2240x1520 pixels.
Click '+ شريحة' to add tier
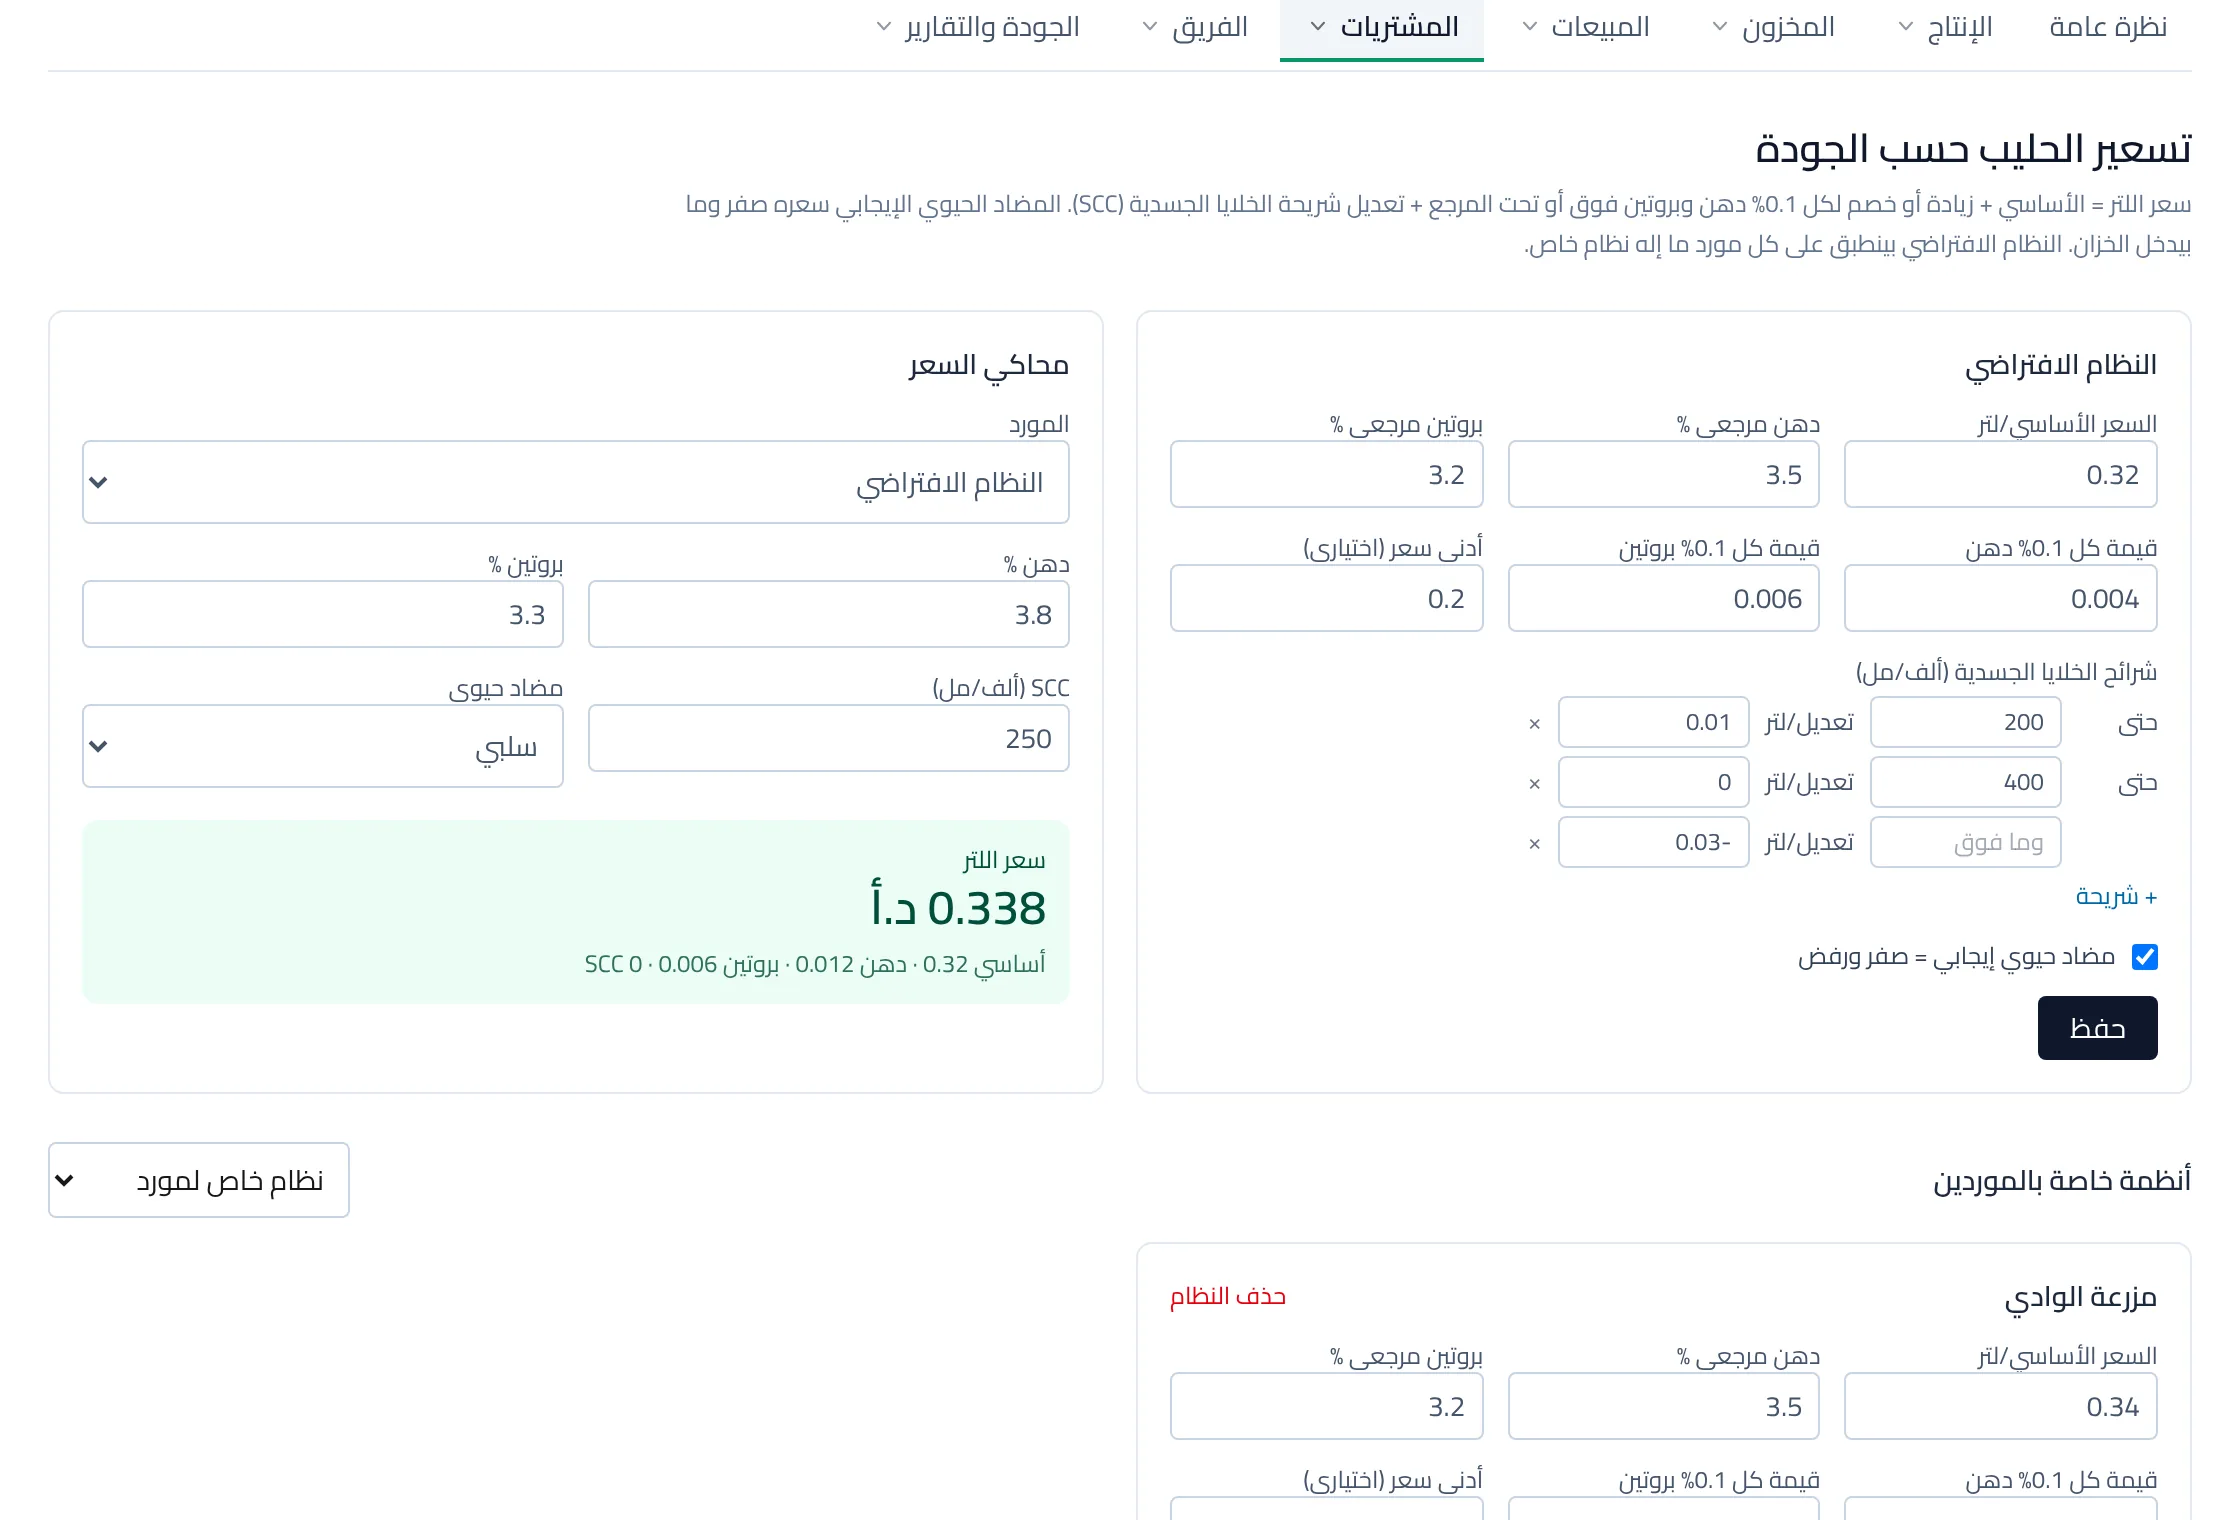(x=2116, y=896)
